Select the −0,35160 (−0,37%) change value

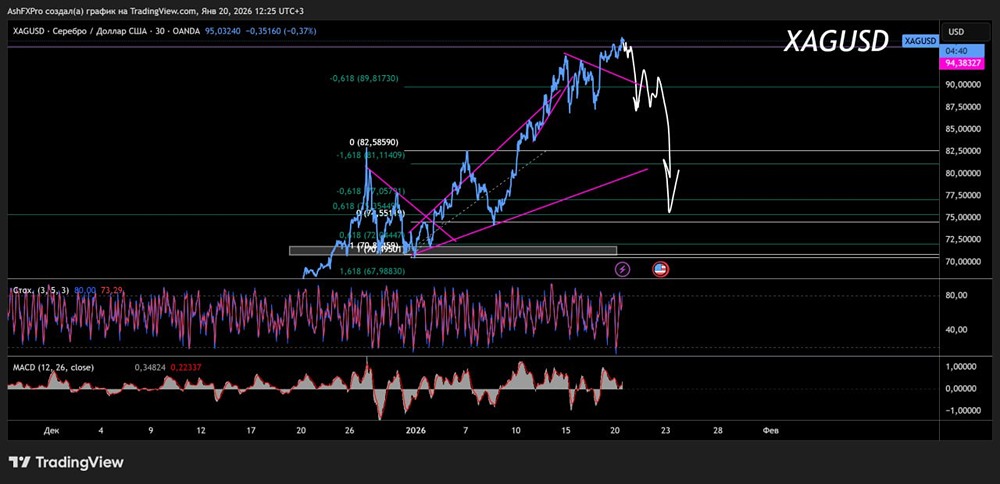(x=281, y=31)
